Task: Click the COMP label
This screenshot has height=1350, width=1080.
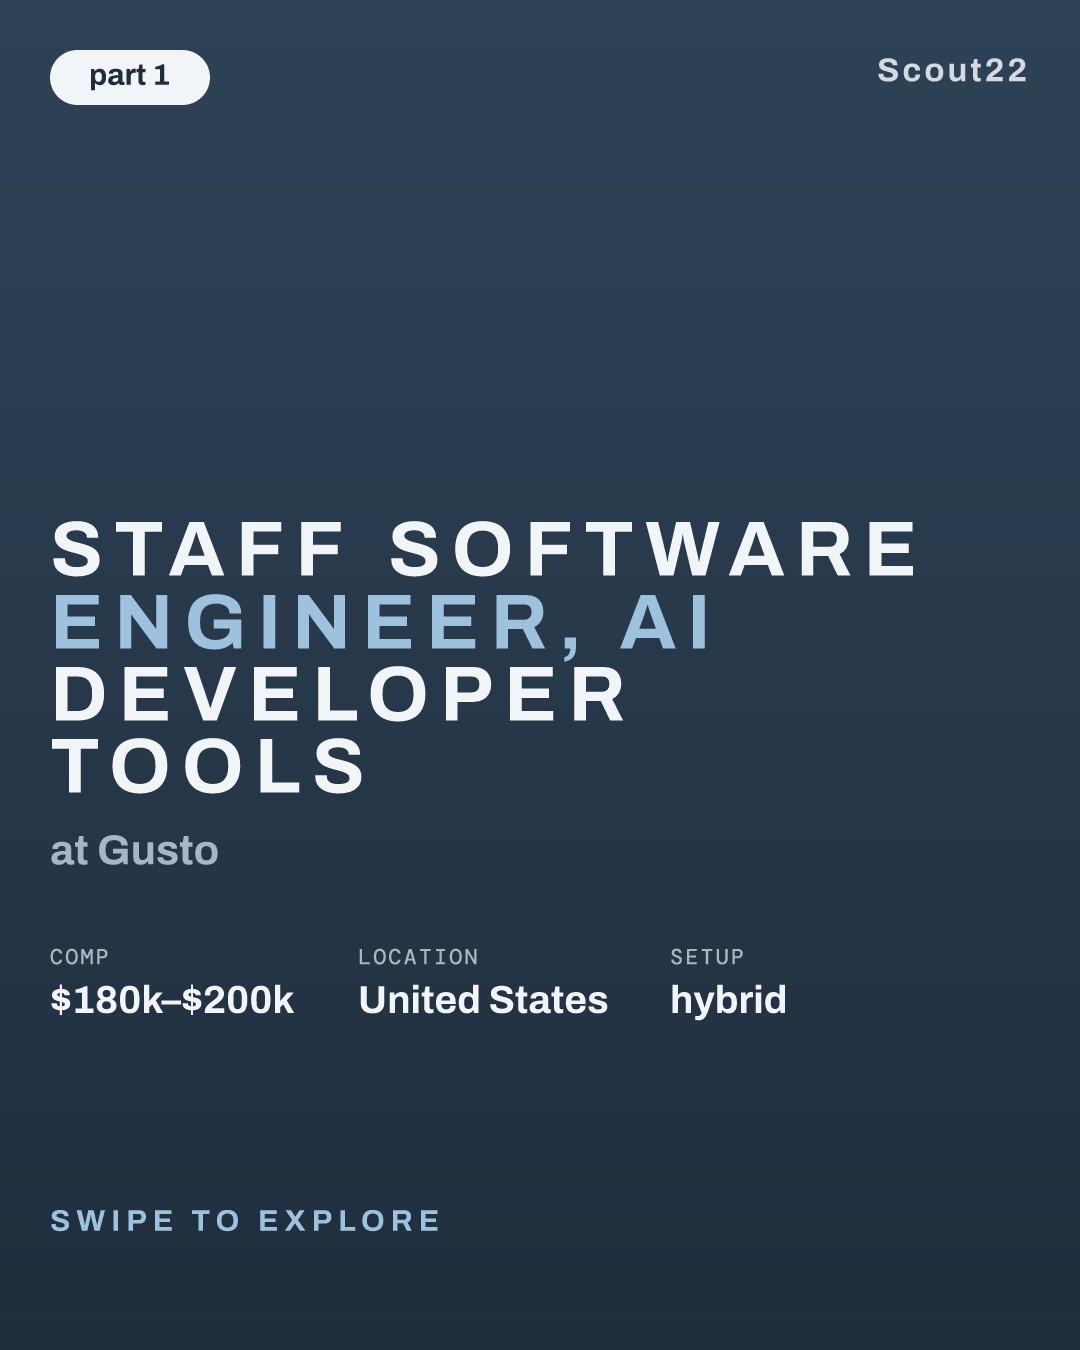Action: click(79, 957)
